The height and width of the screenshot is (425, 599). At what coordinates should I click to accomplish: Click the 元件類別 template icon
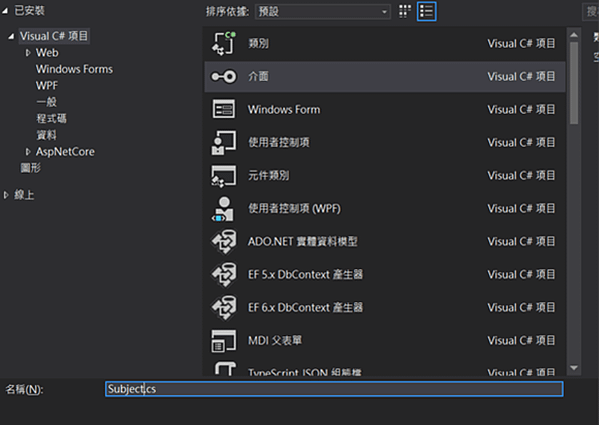pyautogui.click(x=224, y=176)
